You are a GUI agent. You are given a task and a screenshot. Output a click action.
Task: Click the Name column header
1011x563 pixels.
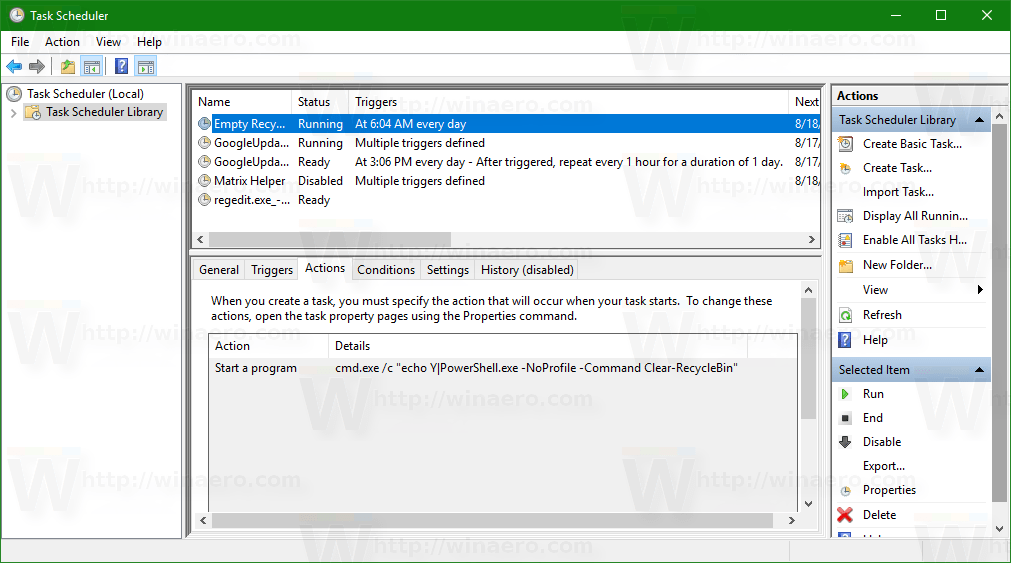point(242,102)
